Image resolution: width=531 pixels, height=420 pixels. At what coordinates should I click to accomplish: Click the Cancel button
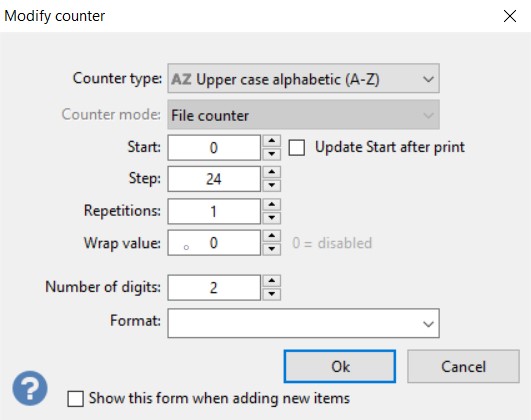[463, 366]
